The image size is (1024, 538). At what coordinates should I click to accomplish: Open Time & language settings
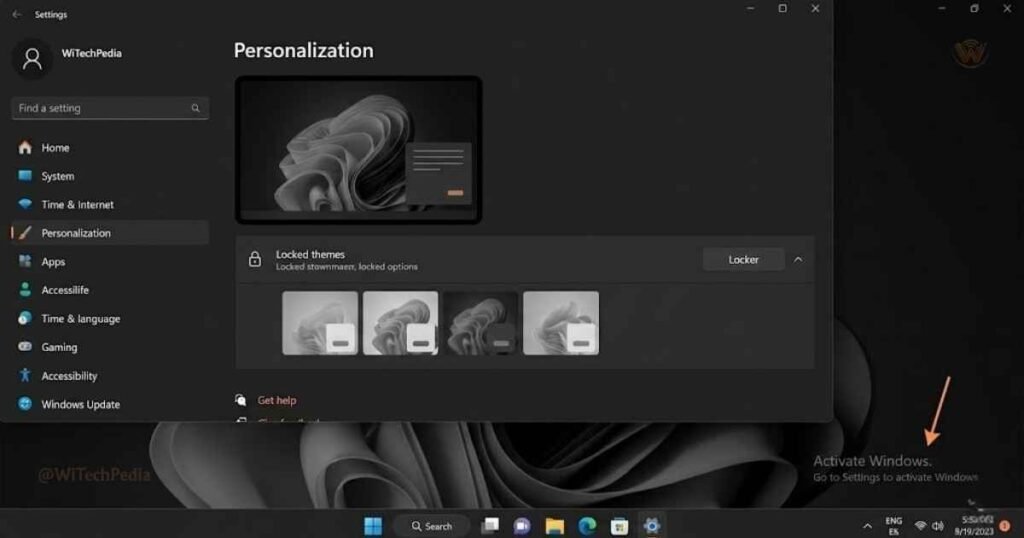pos(110,319)
